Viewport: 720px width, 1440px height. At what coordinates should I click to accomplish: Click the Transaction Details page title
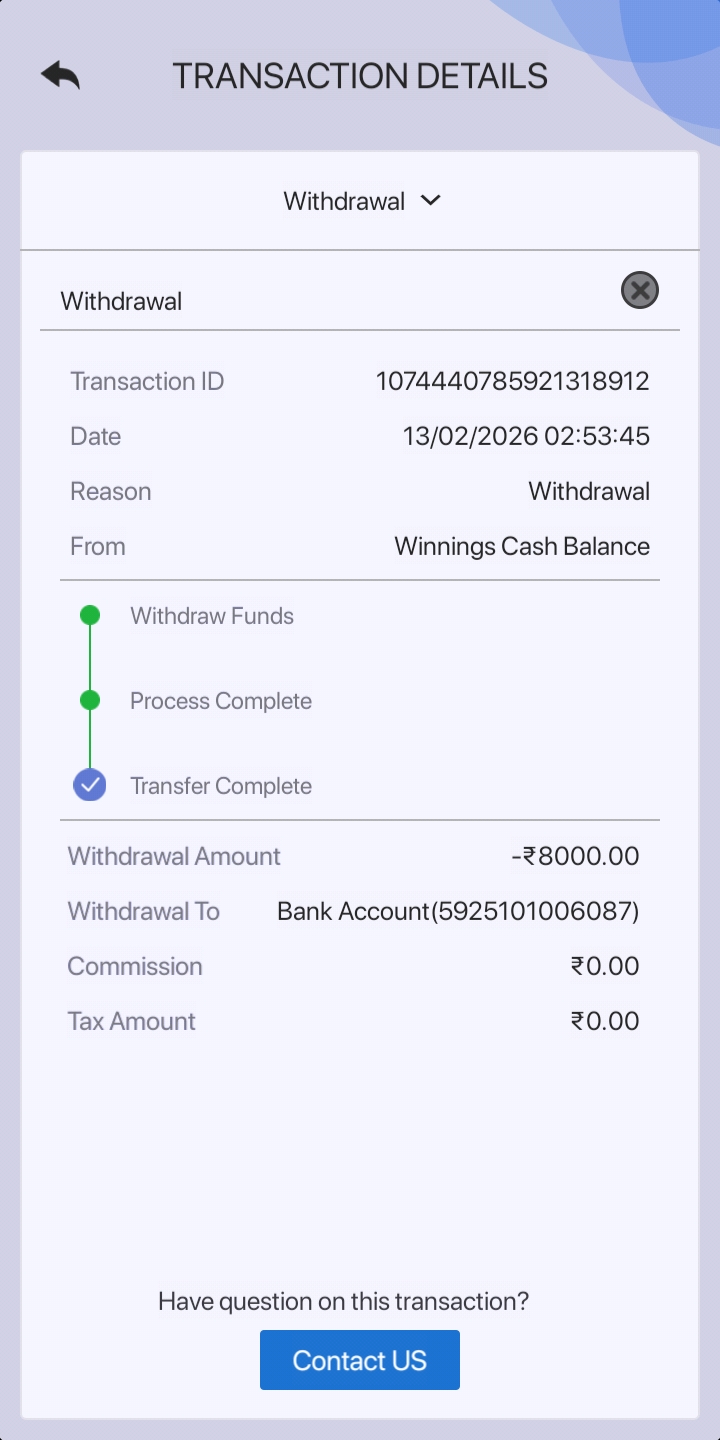(x=360, y=76)
